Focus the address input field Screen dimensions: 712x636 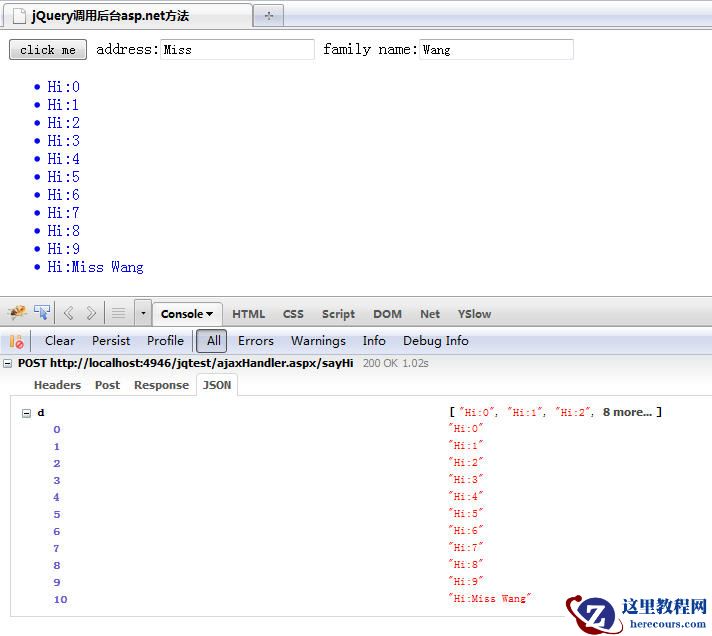click(237, 49)
